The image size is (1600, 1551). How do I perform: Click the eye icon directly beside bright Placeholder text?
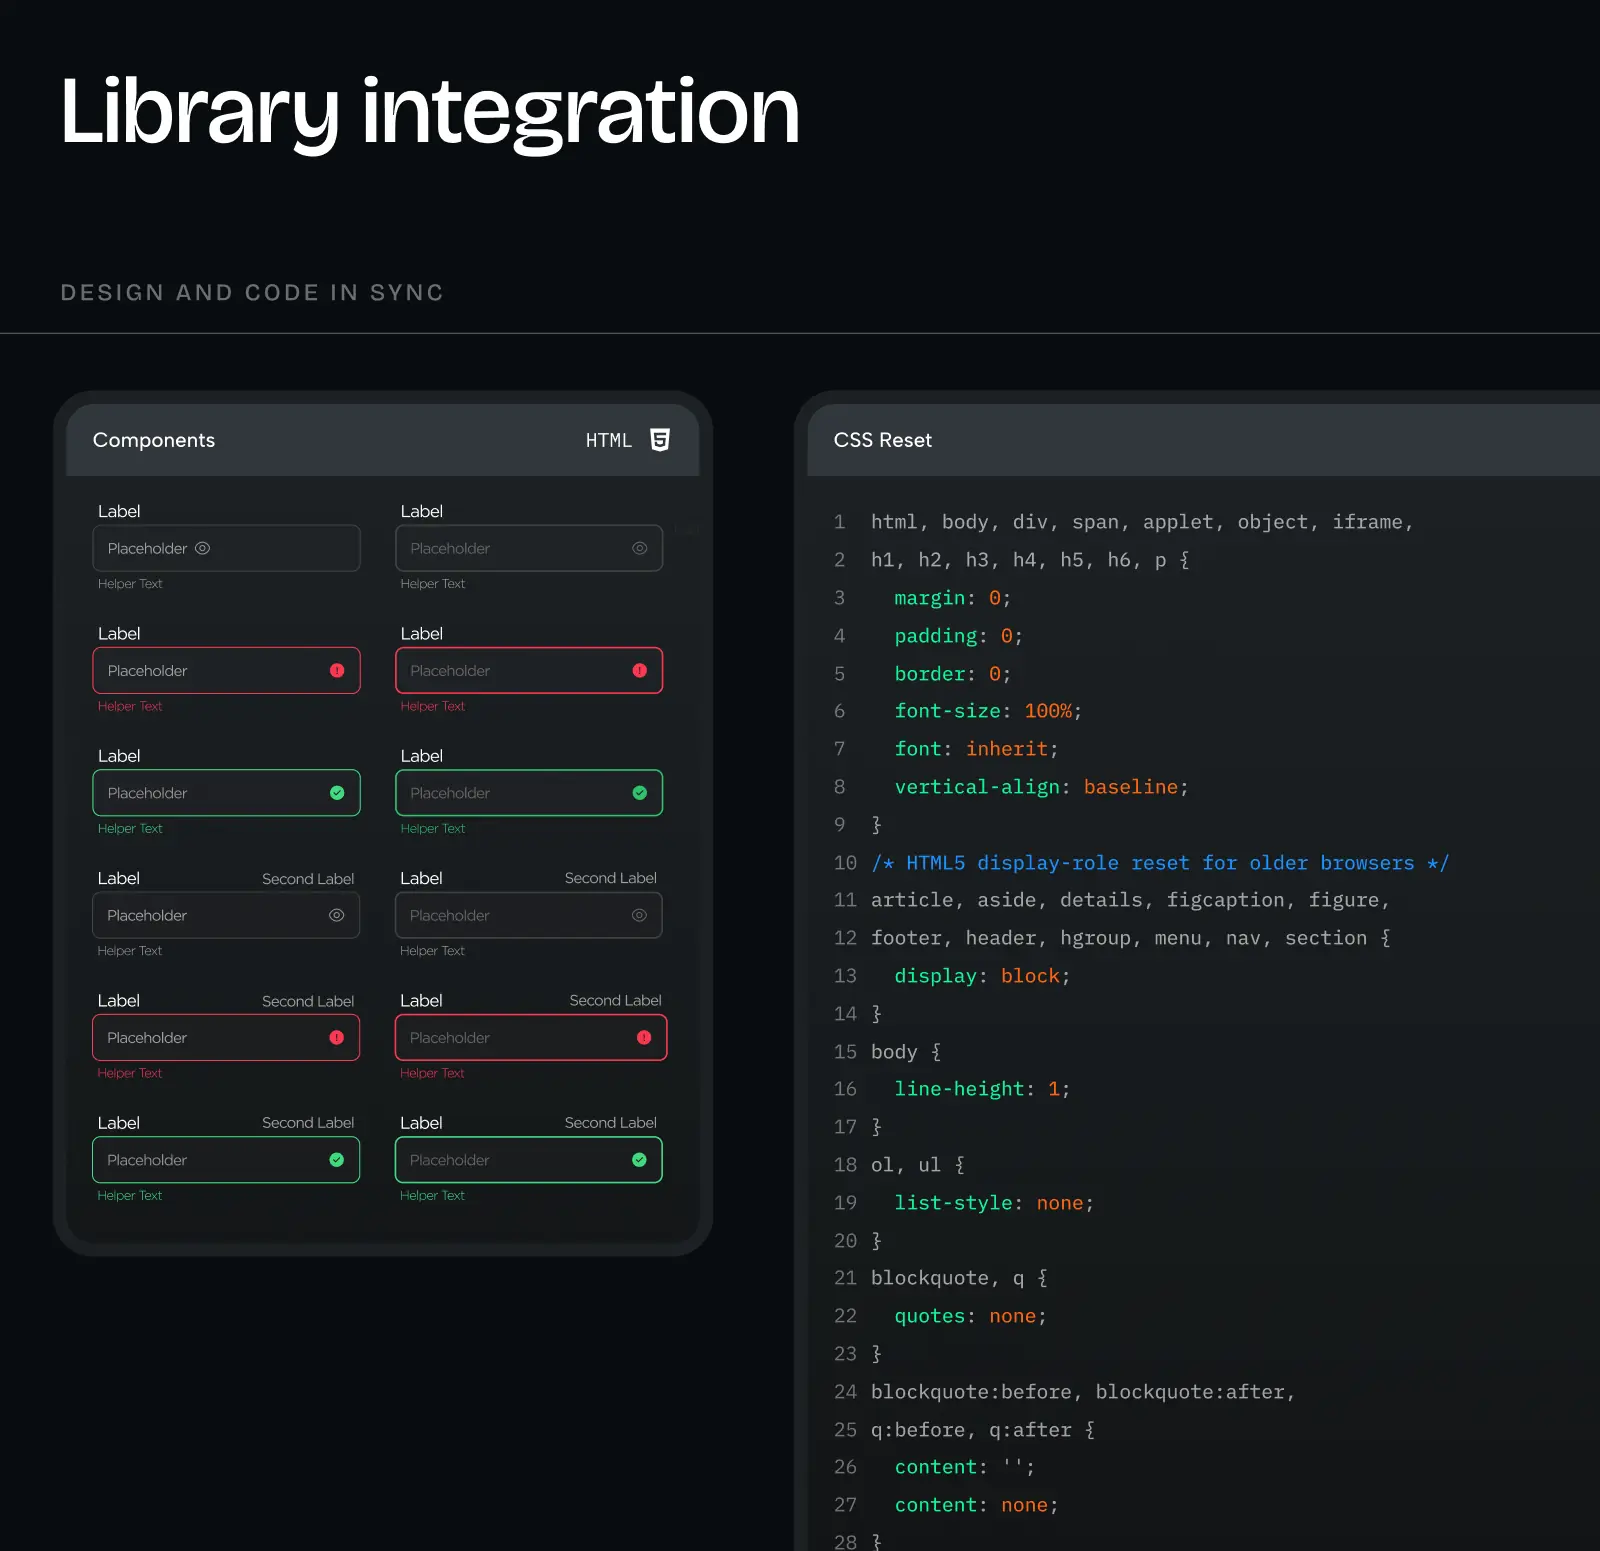[202, 548]
